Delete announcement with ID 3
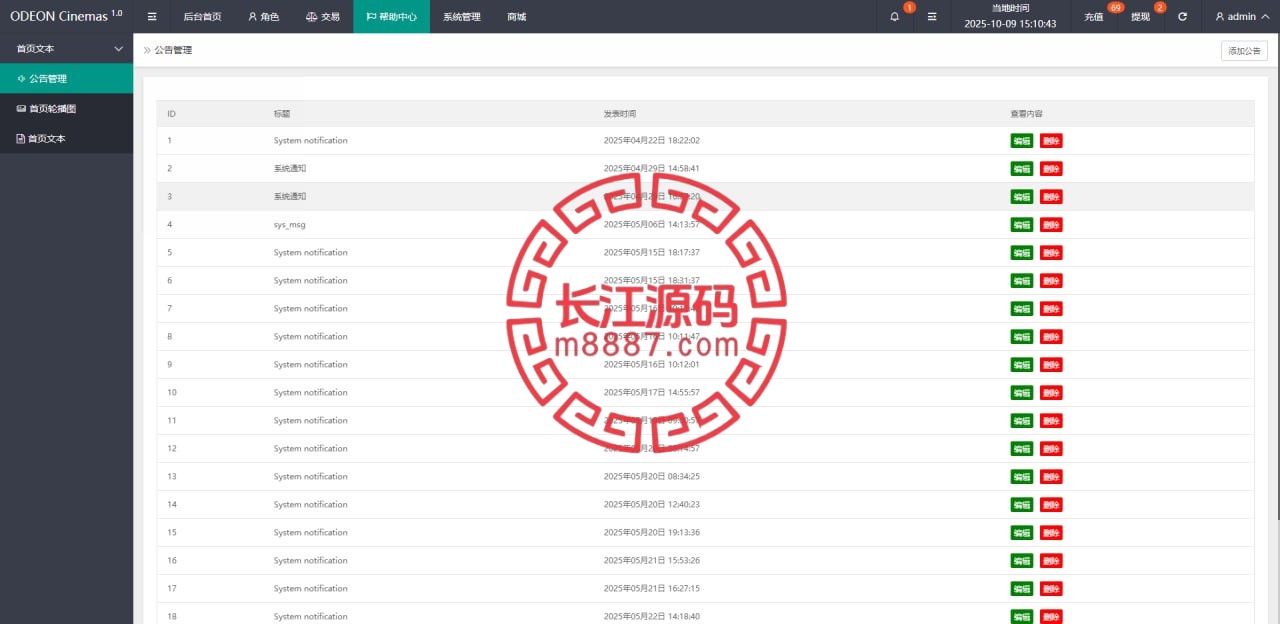Screen dimensions: 1280x624 1051,197
